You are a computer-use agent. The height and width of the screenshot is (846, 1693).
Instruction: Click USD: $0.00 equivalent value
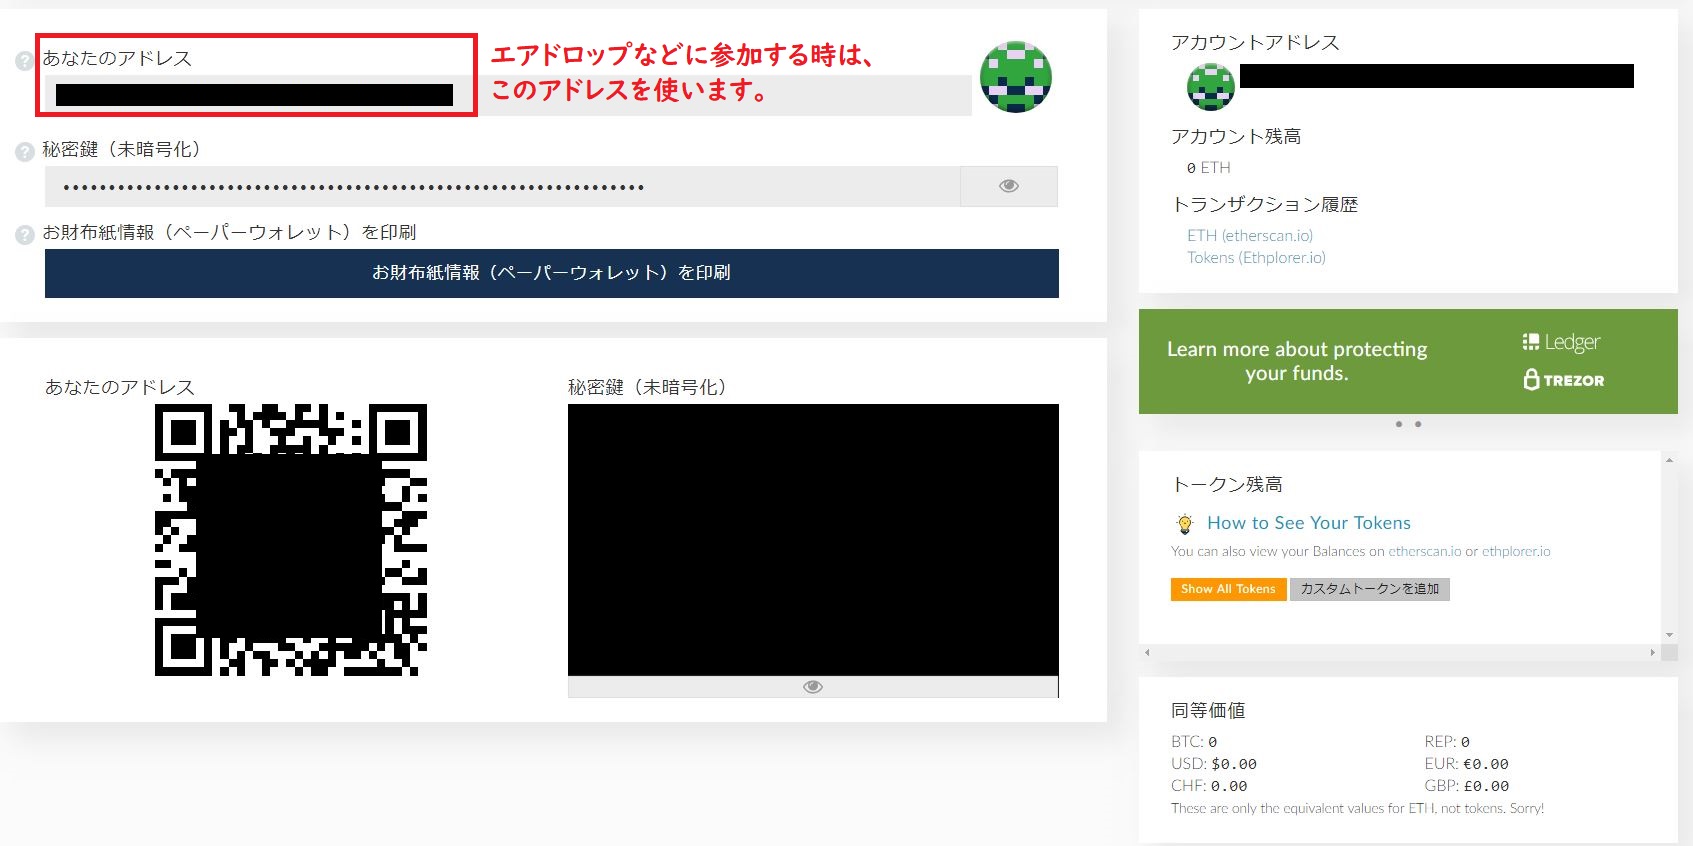pos(1214,764)
